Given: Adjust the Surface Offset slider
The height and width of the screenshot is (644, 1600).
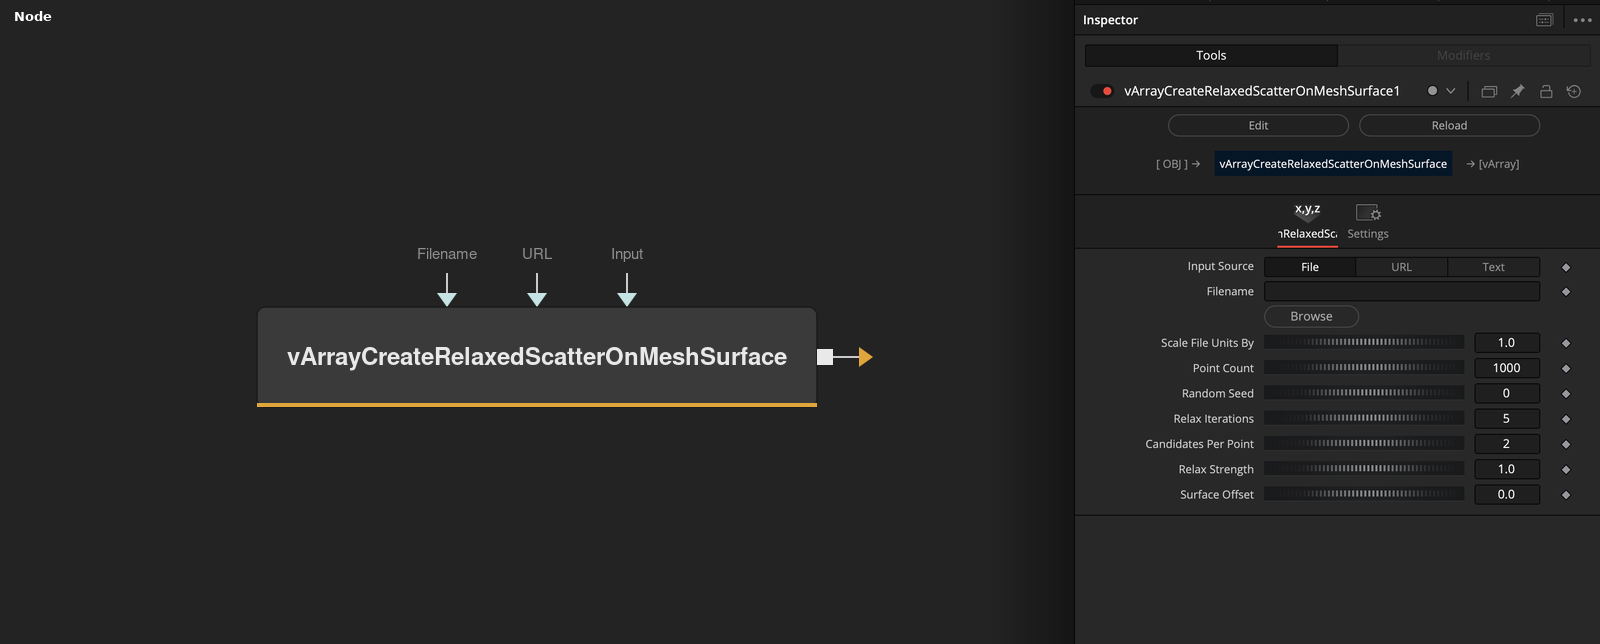Looking at the screenshot, I should pos(1364,494).
